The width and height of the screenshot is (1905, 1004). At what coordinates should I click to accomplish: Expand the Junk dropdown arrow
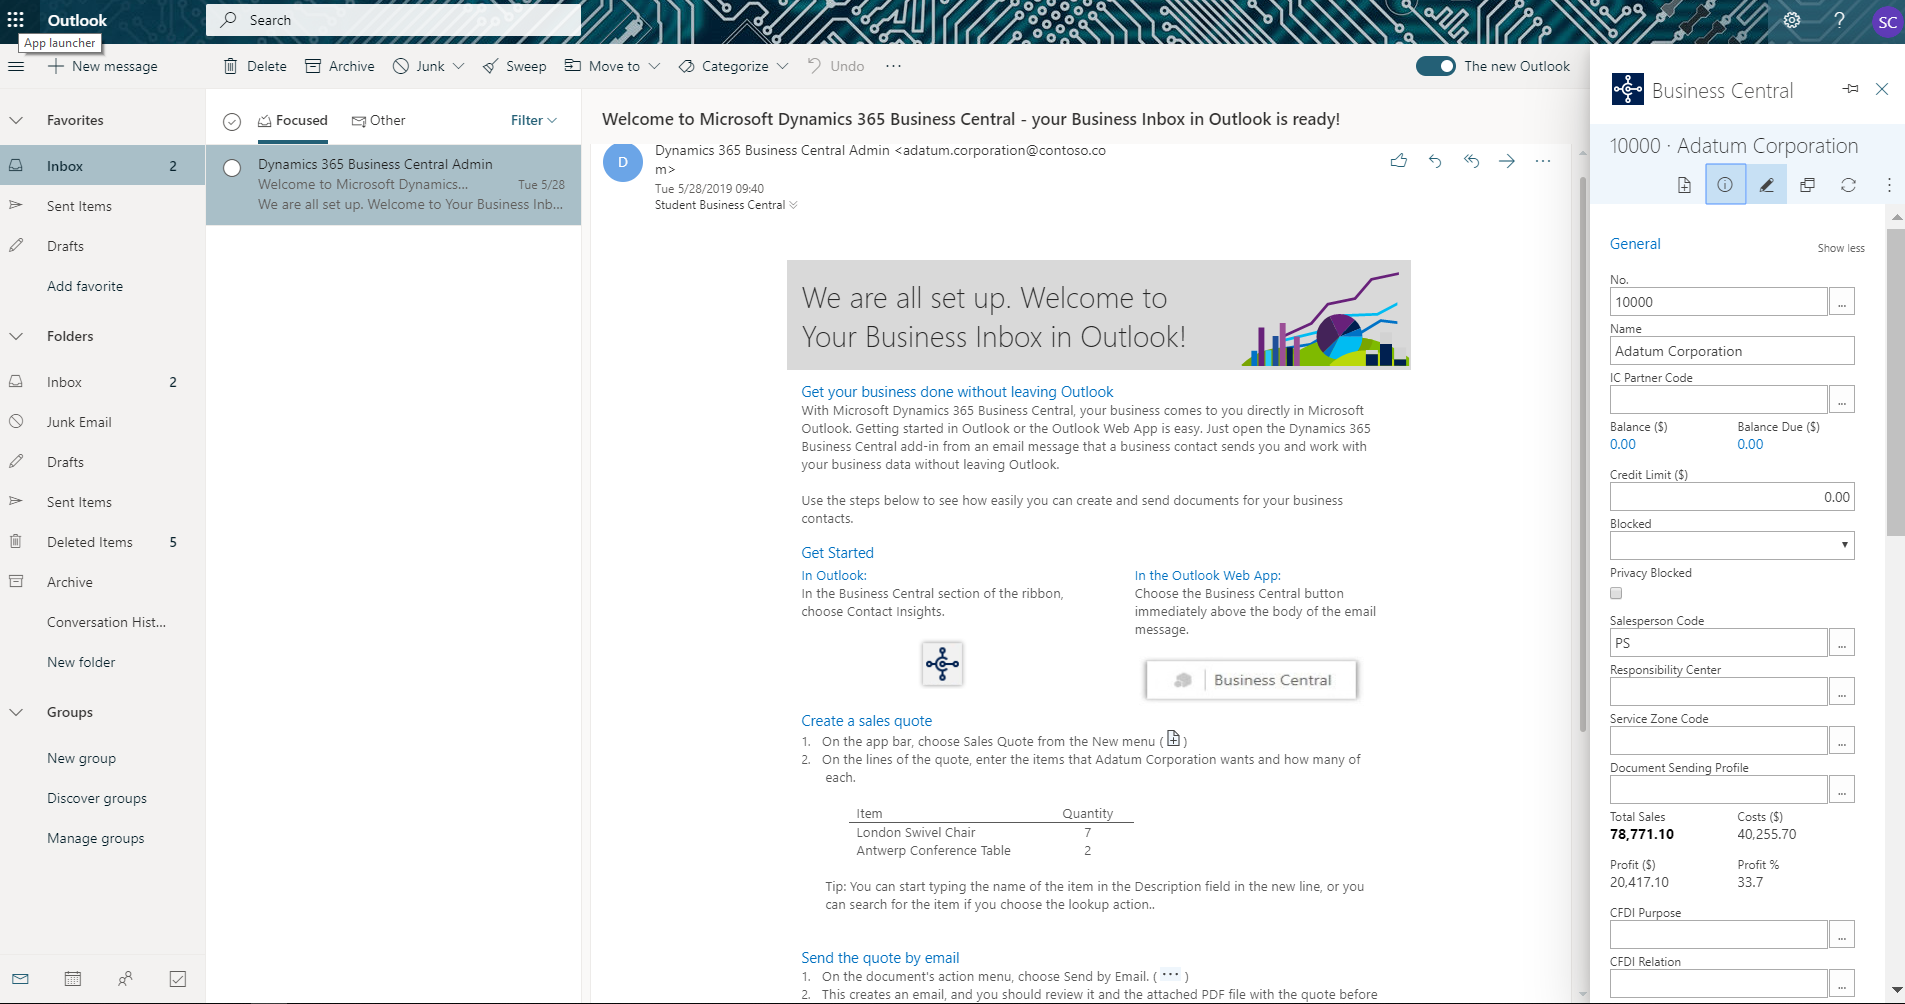[458, 66]
